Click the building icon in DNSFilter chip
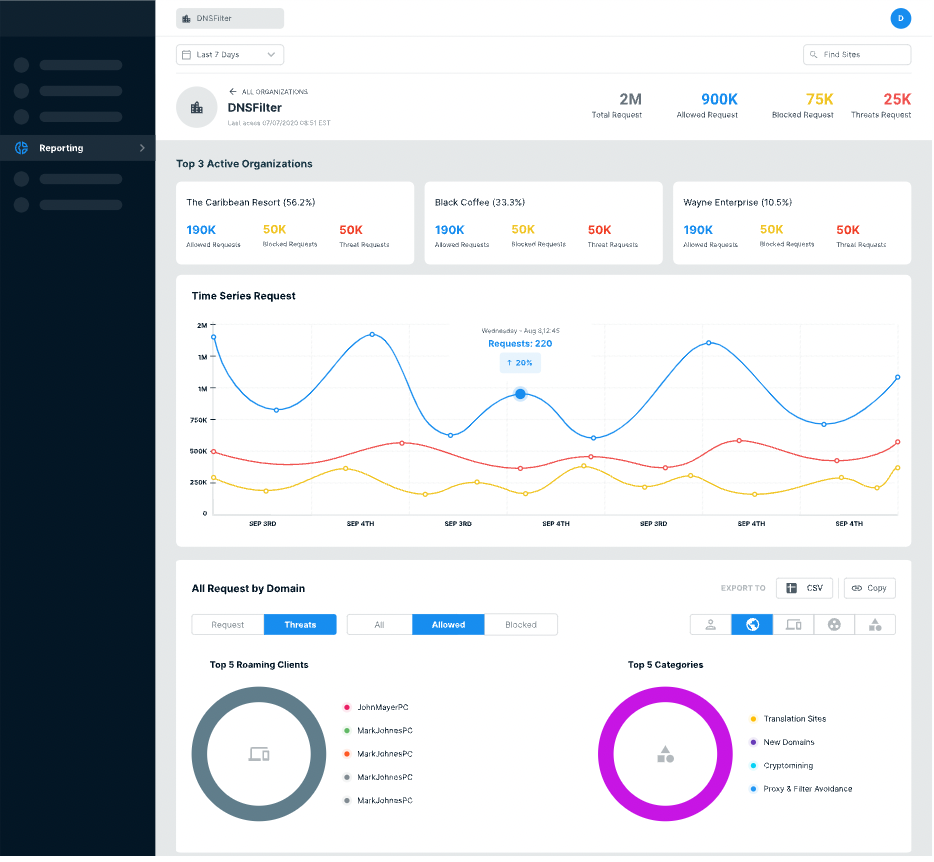Image resolution: width=934 pixels, height=862 pixels. [186, 19]
